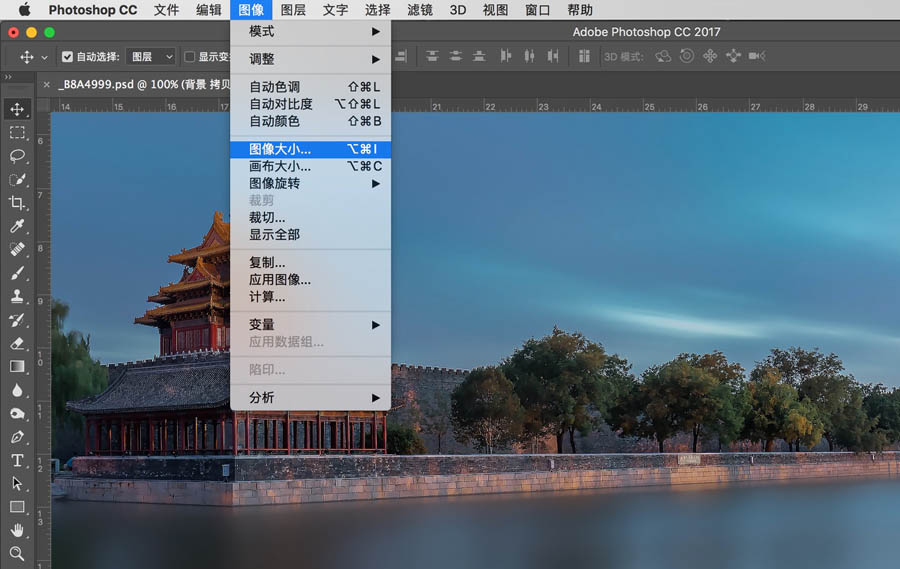The height and width of the screenshot is (569, 900).
Task: Select the Rectangular Marquee tool
Action: pos(17,133)
